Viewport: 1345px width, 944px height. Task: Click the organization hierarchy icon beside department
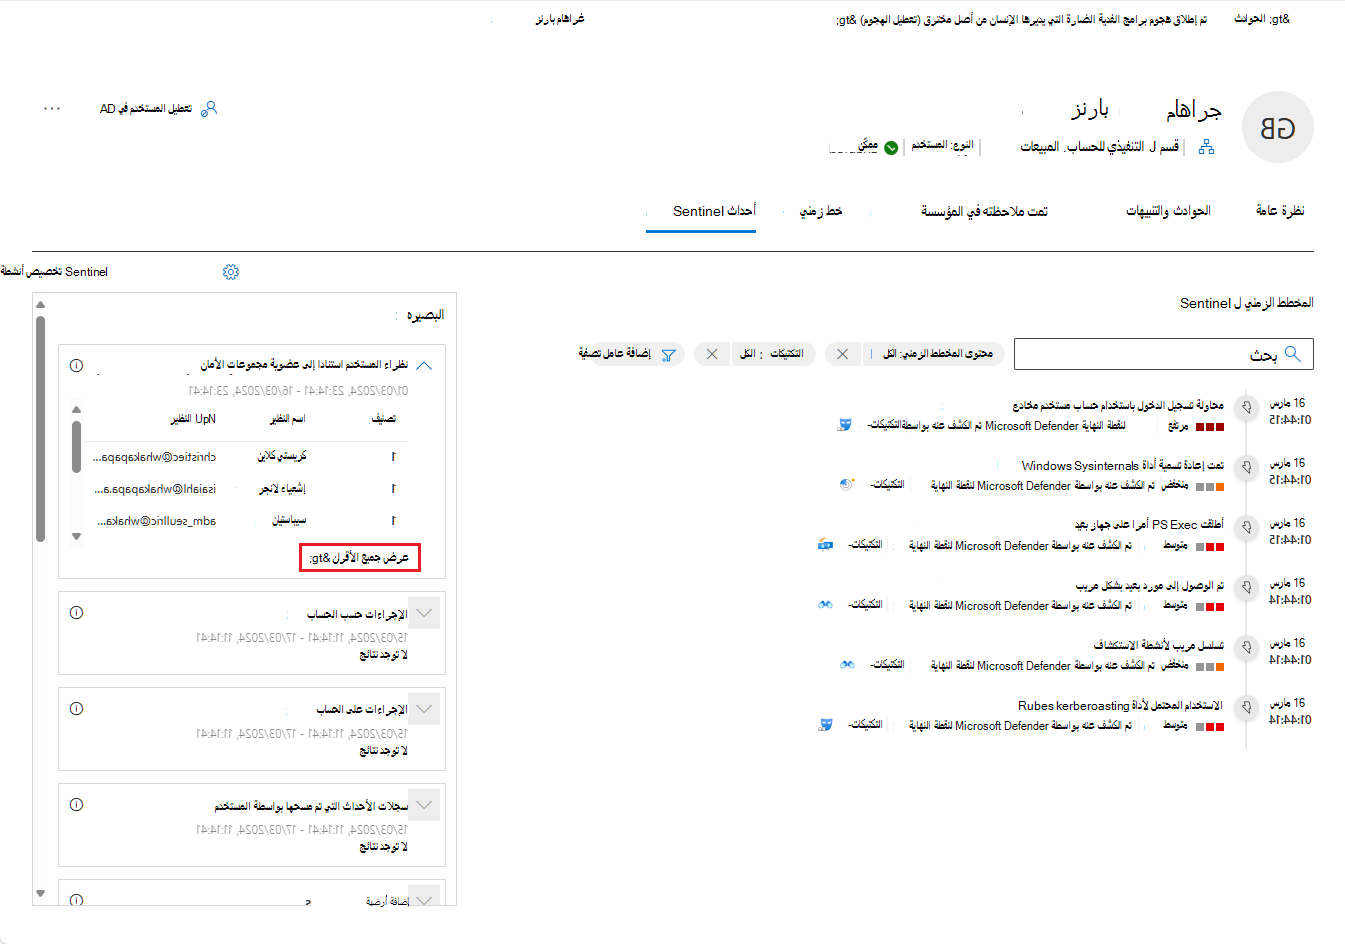tap(1206, 147)
